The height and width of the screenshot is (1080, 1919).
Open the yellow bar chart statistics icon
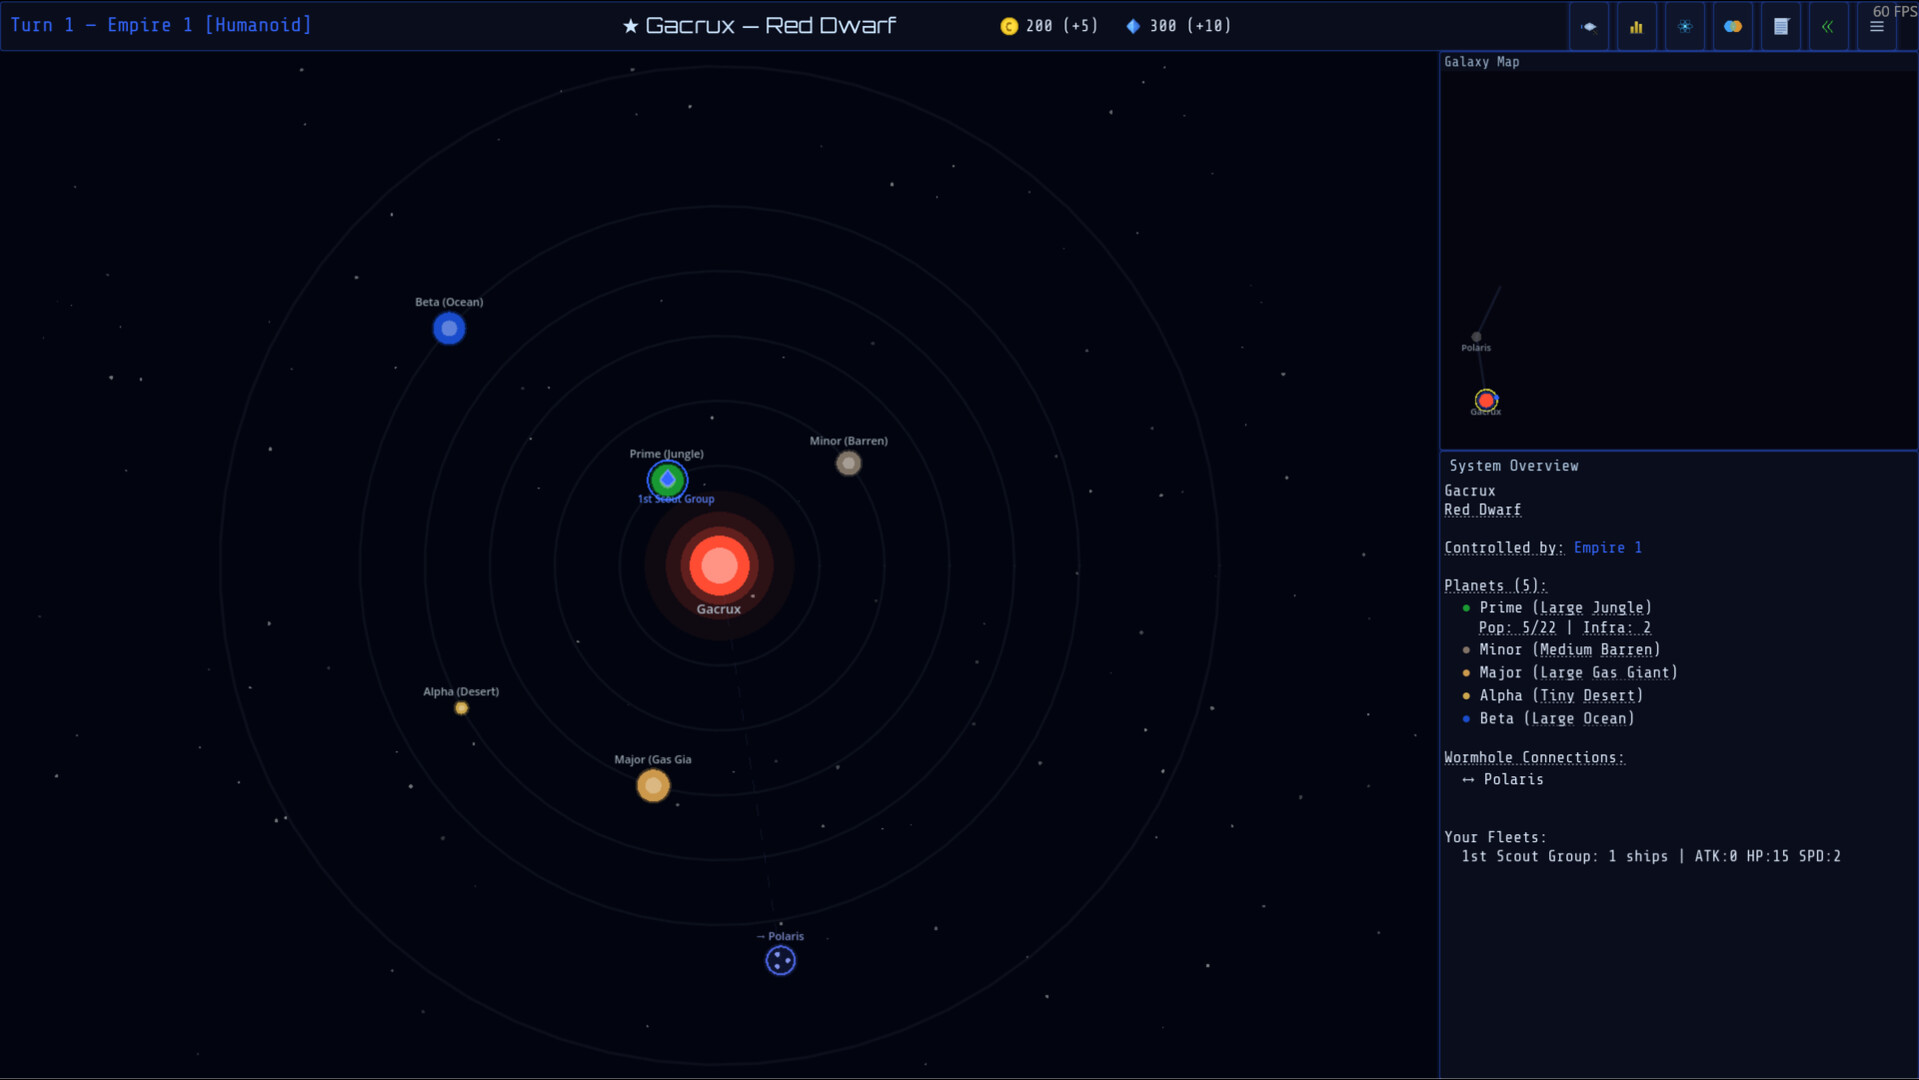click(x=1636, y=27)
